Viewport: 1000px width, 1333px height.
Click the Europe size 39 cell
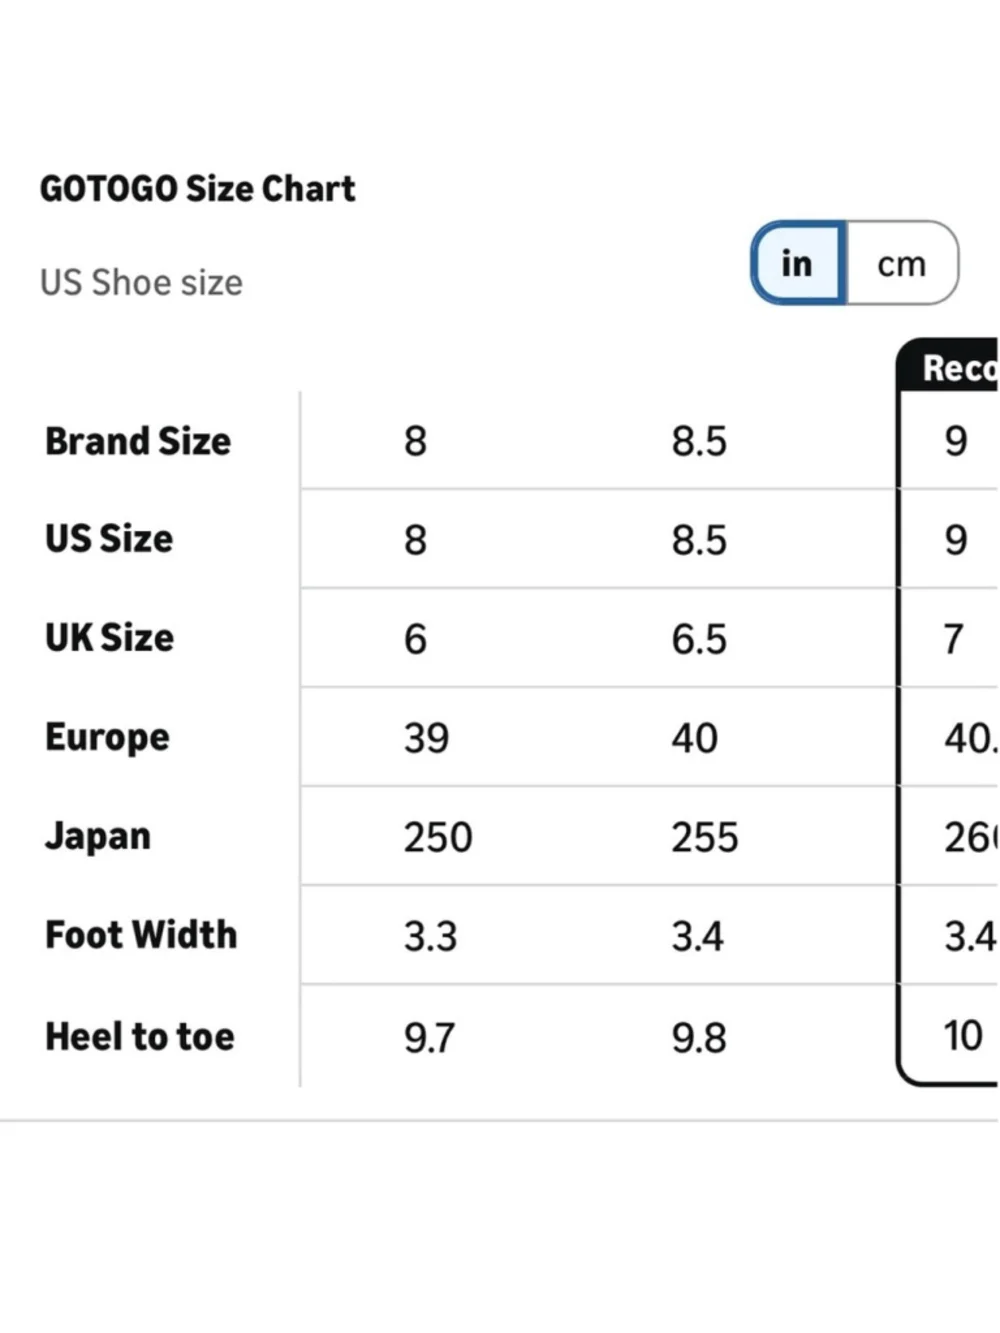click(x=426, y=738)
